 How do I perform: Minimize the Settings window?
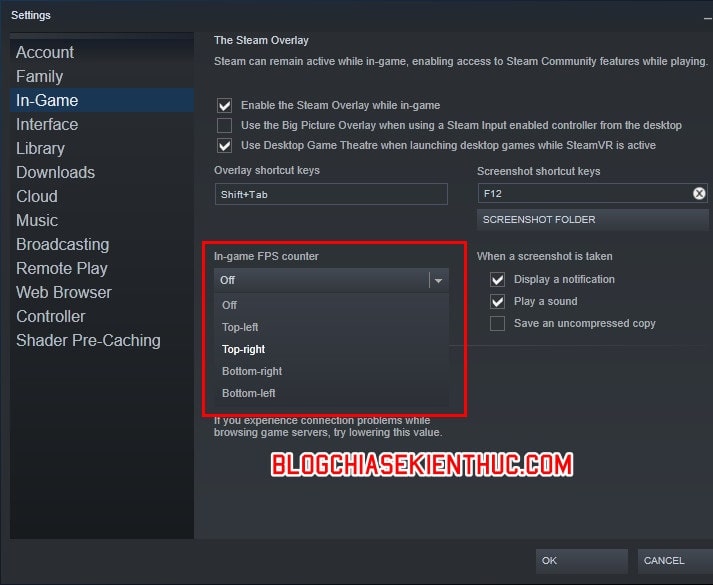click(708, 18)
